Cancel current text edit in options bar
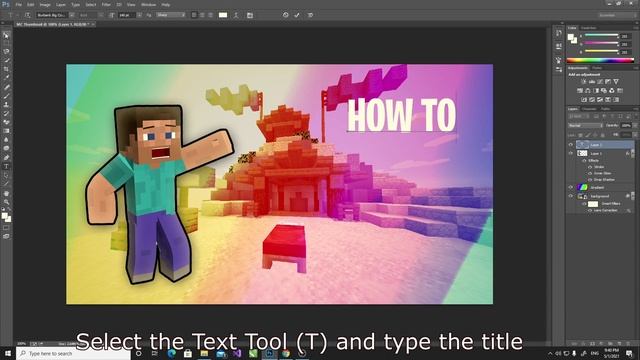640x360 pixels. tap(285, 15)
